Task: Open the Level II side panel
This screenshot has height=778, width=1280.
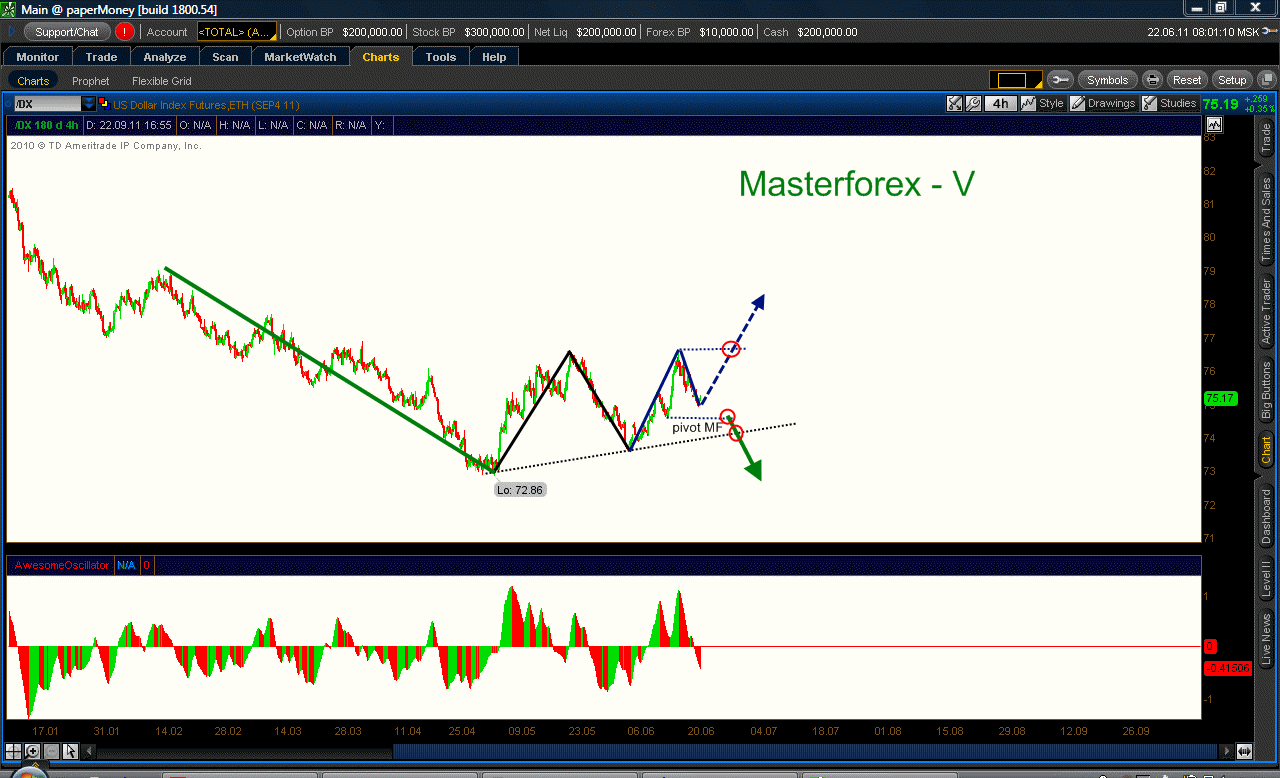Action: [x=1266, y=579]
